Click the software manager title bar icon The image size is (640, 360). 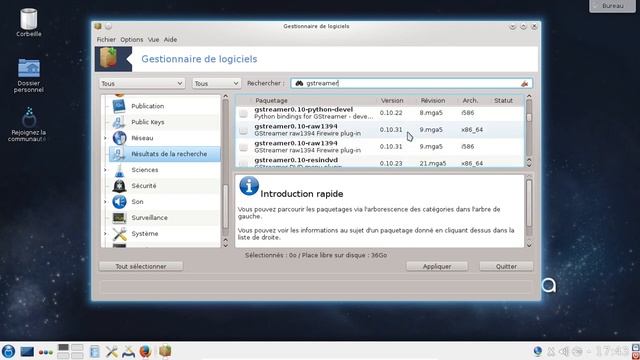[x=98, y=27]
